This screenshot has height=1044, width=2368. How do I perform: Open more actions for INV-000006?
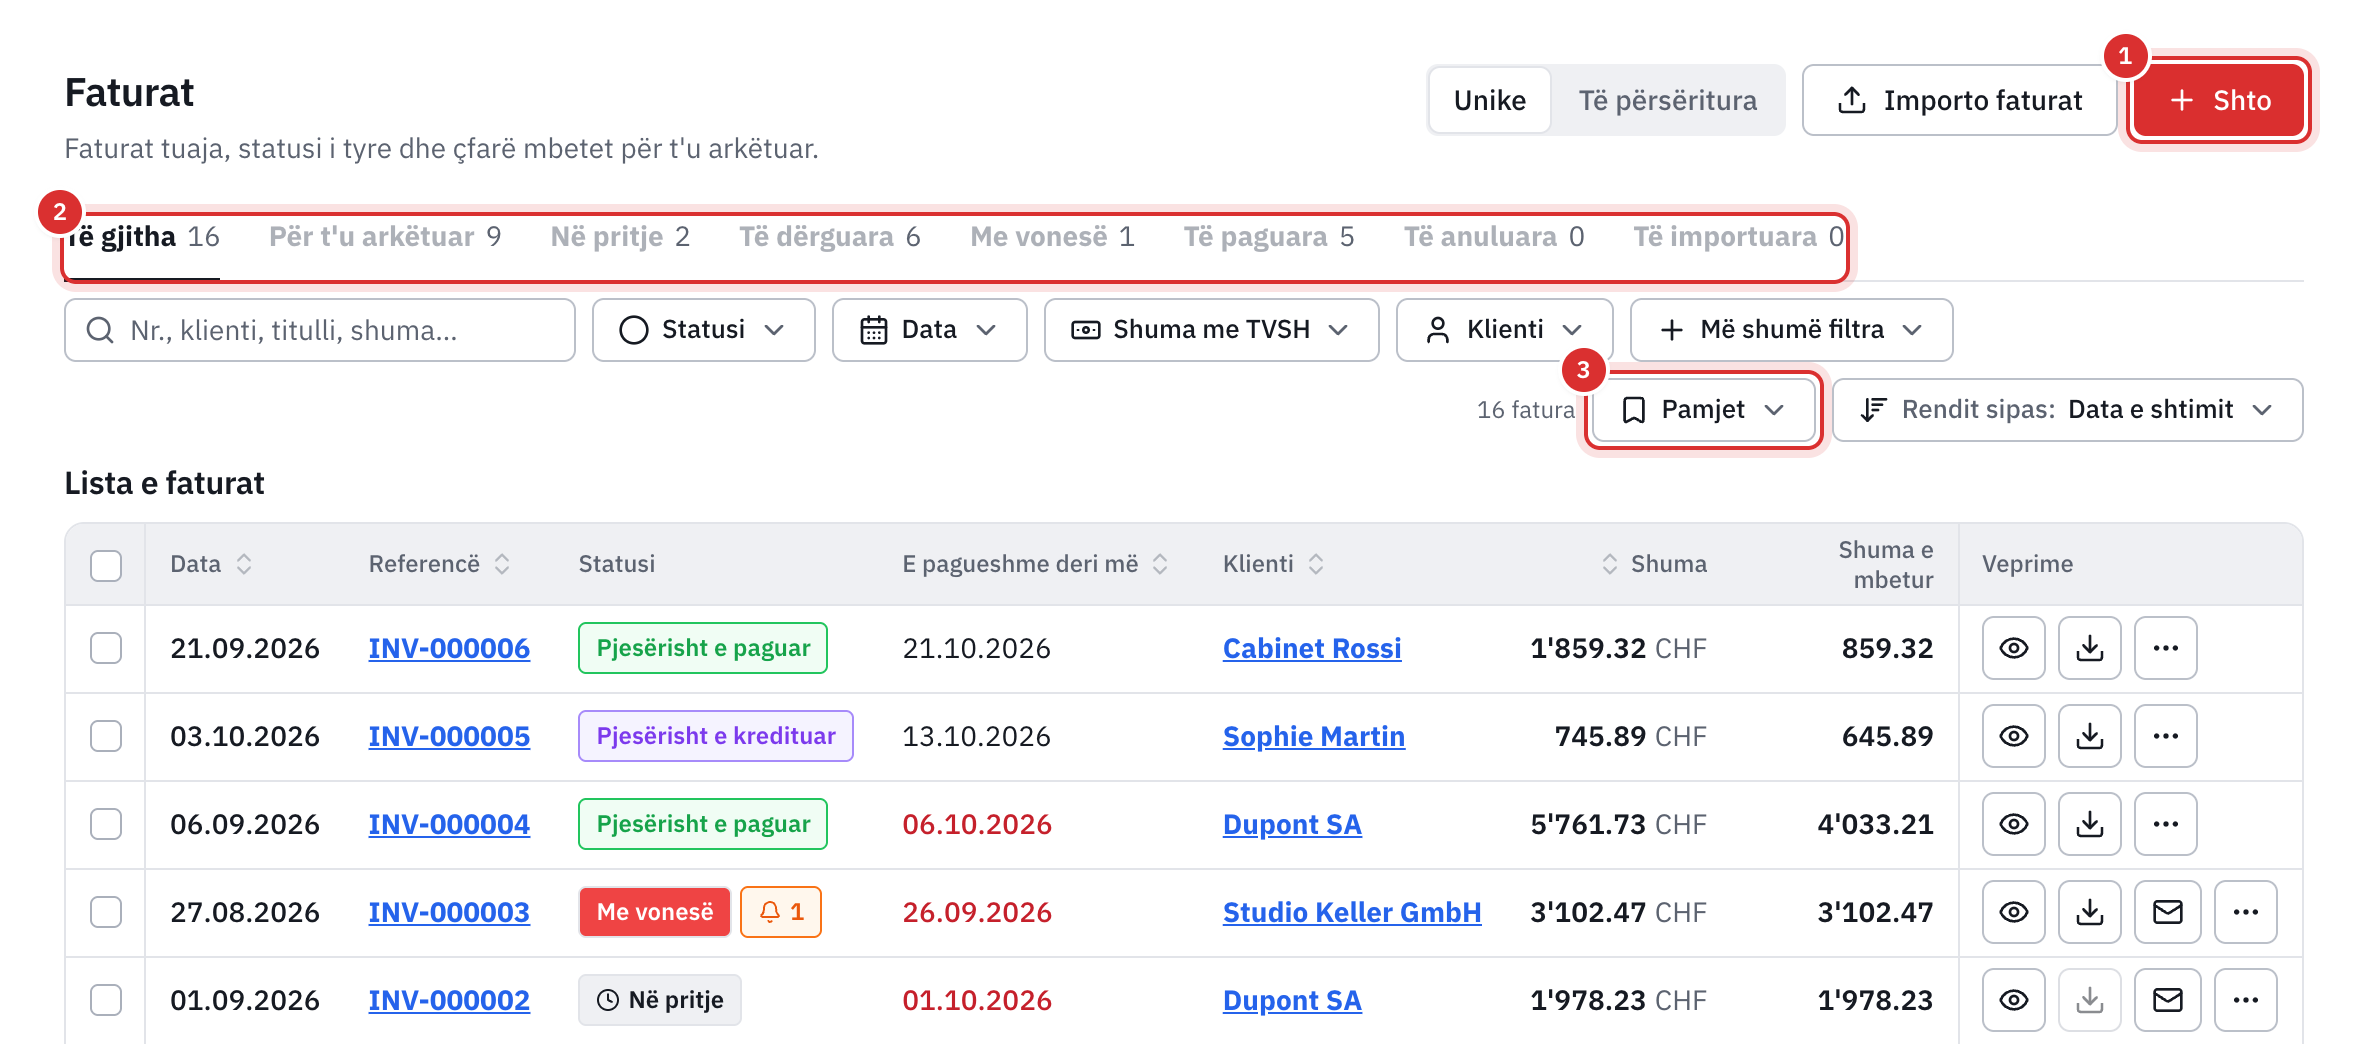pos(2165,648)
